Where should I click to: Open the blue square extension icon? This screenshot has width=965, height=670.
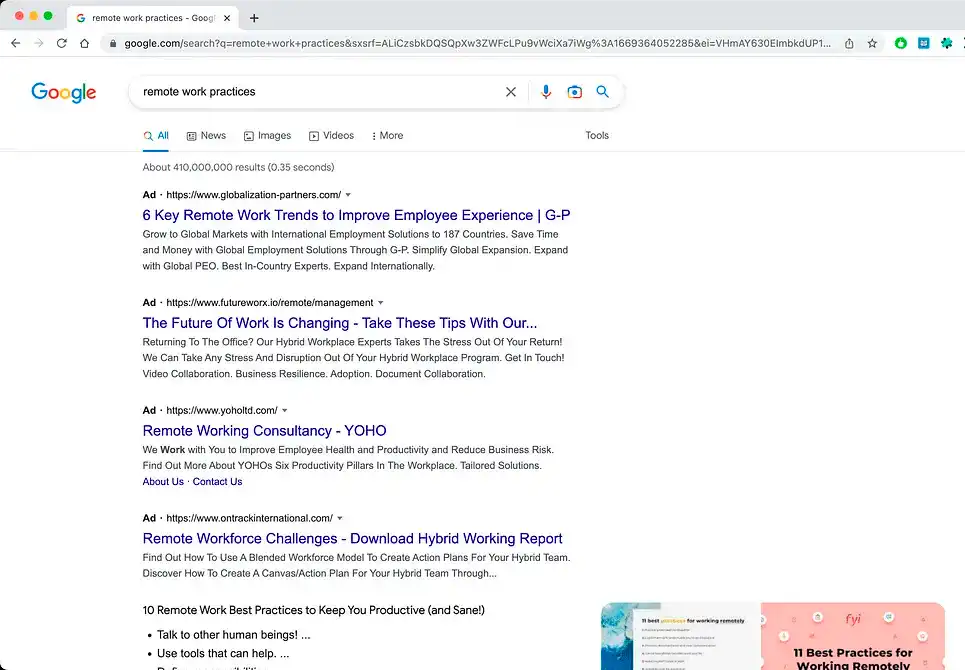tap(924, 43)
